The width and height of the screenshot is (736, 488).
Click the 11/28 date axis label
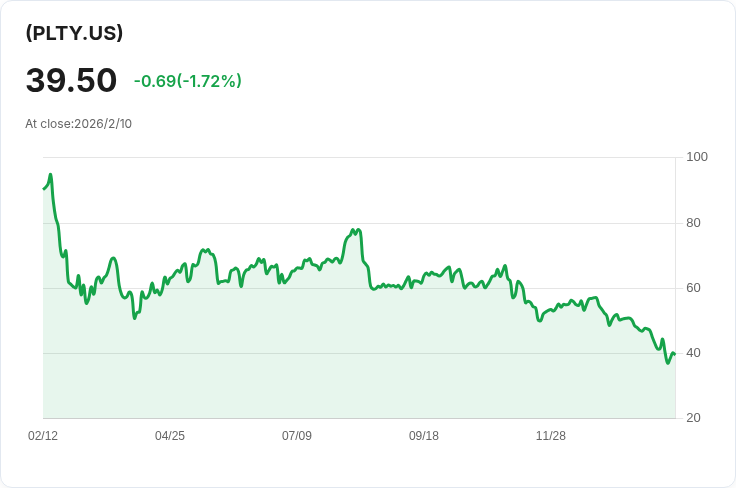coord(551,436)
